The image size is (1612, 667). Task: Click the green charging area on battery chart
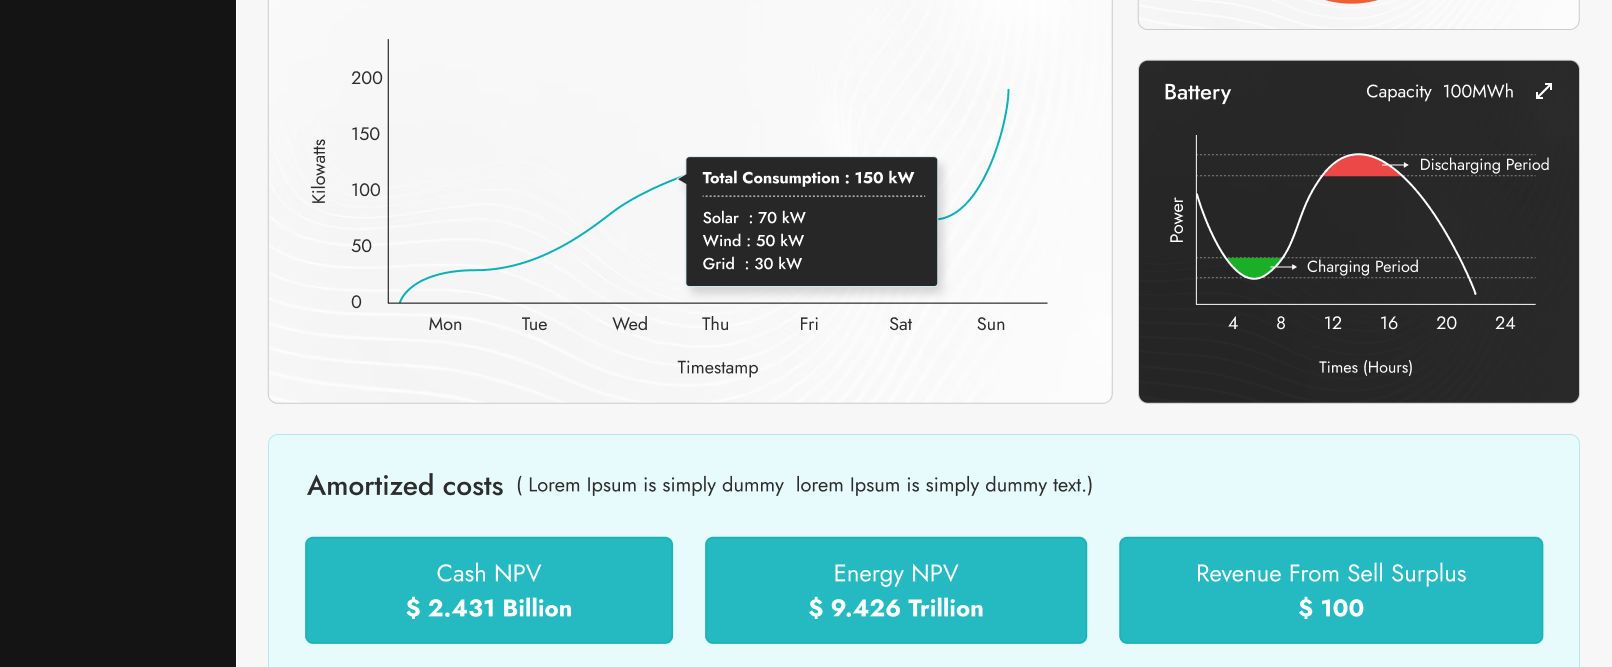[x=1254, y=266]
